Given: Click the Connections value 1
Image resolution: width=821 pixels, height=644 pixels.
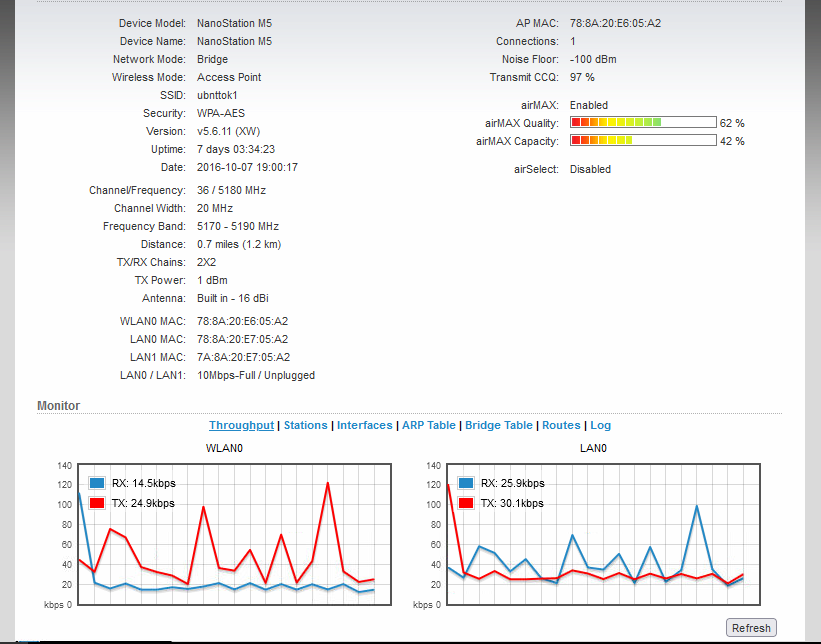Looking at the screenshot, I should 573,41.
